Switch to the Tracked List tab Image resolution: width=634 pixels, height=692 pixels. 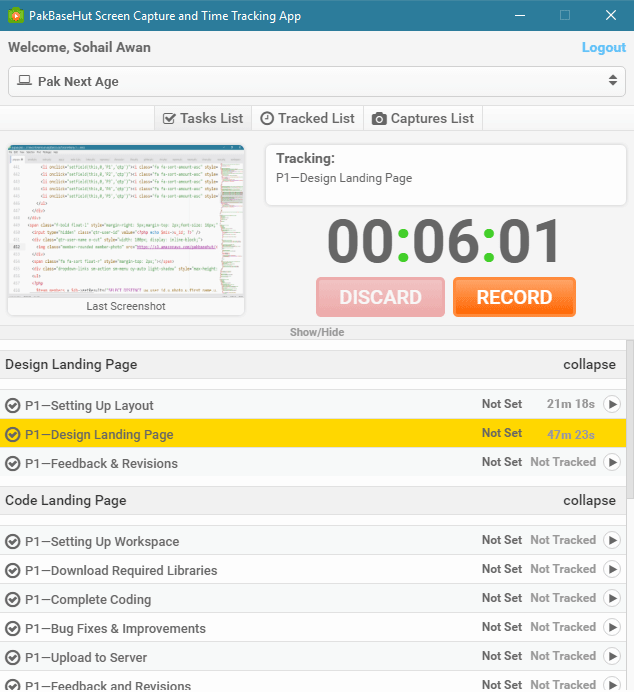point(308,118)
